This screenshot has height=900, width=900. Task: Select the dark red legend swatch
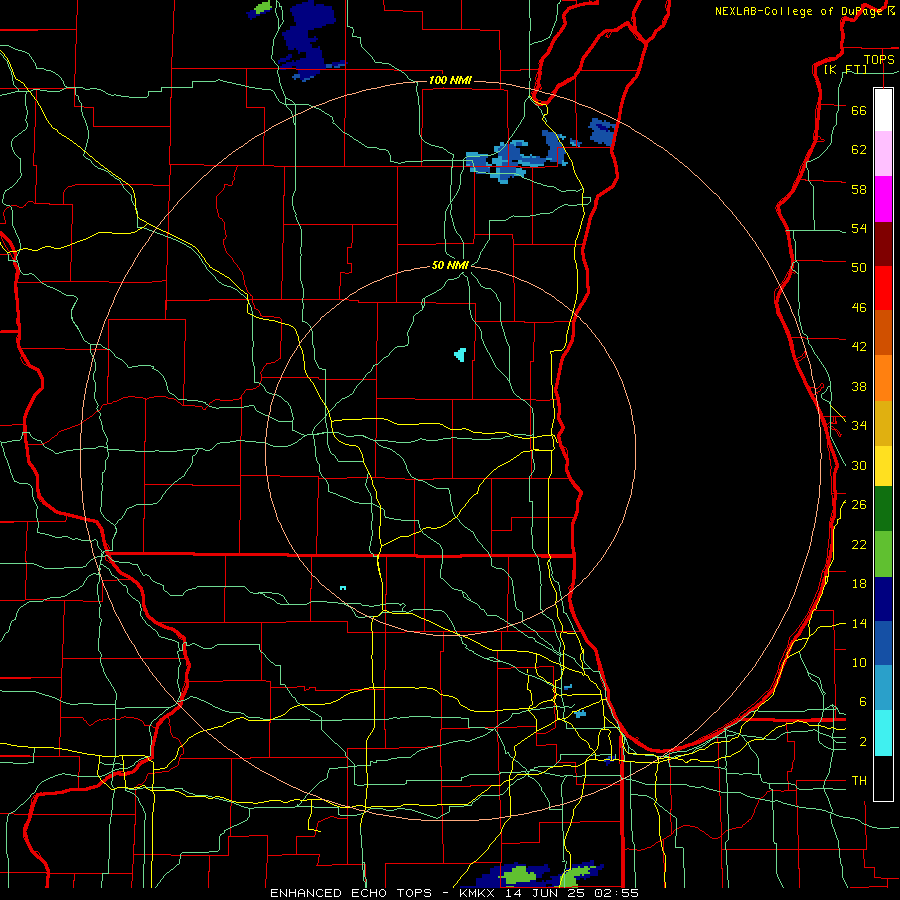883,244
